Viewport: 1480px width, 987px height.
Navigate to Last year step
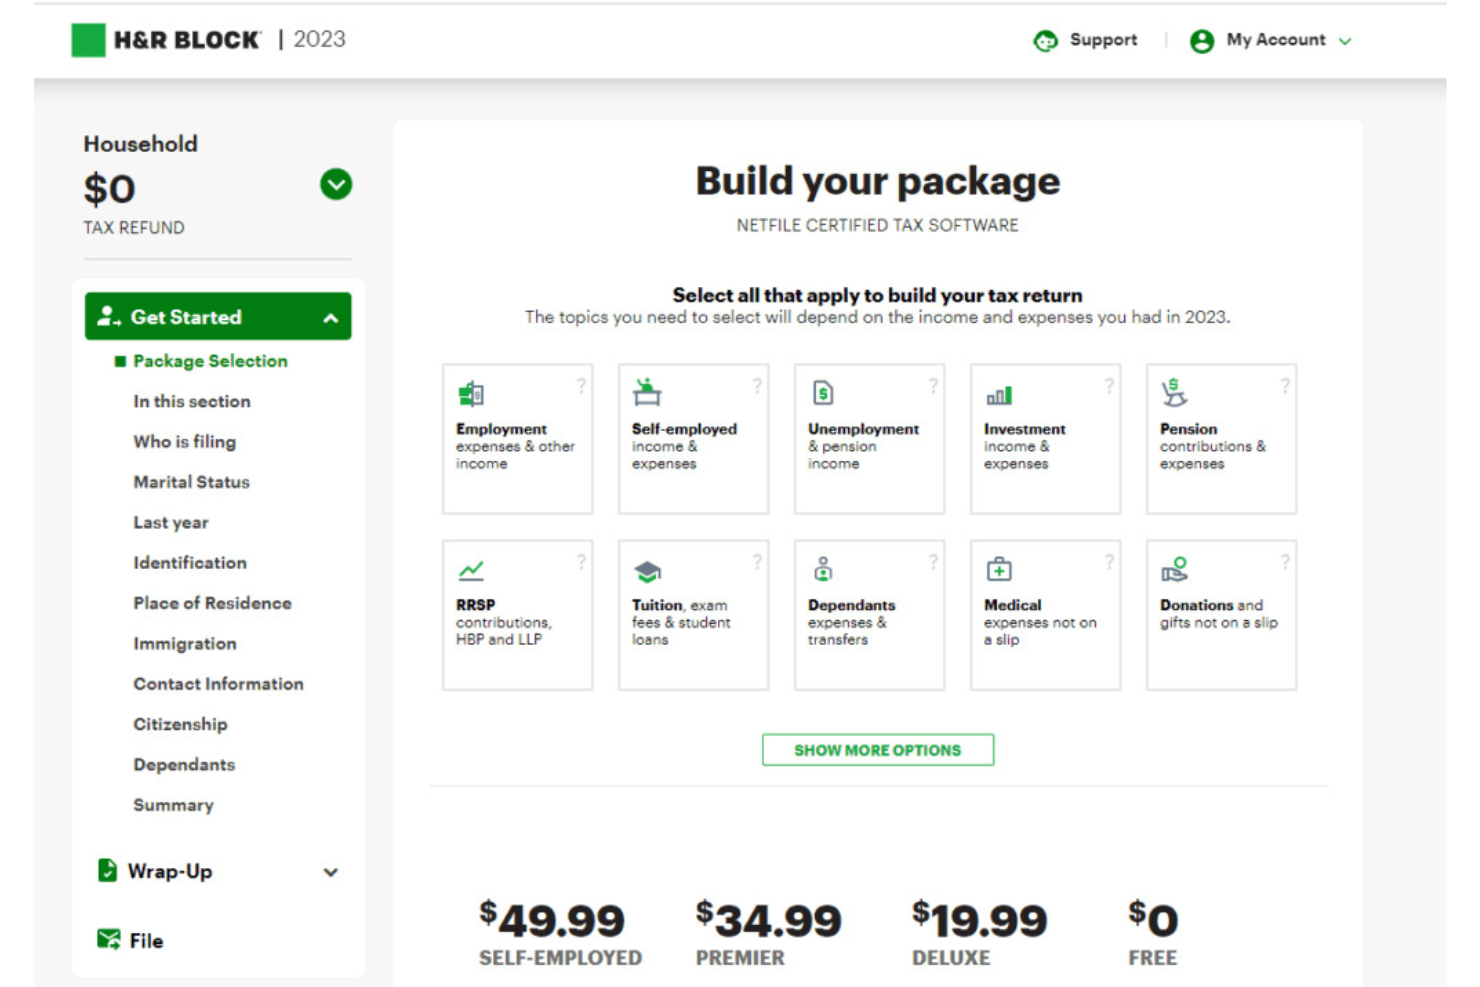point(171,522)
